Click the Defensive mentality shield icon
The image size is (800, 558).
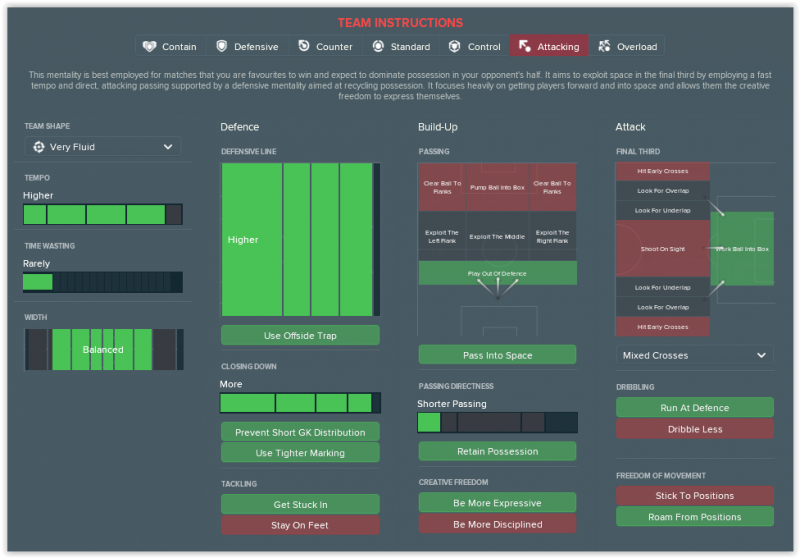coord(222,46)
